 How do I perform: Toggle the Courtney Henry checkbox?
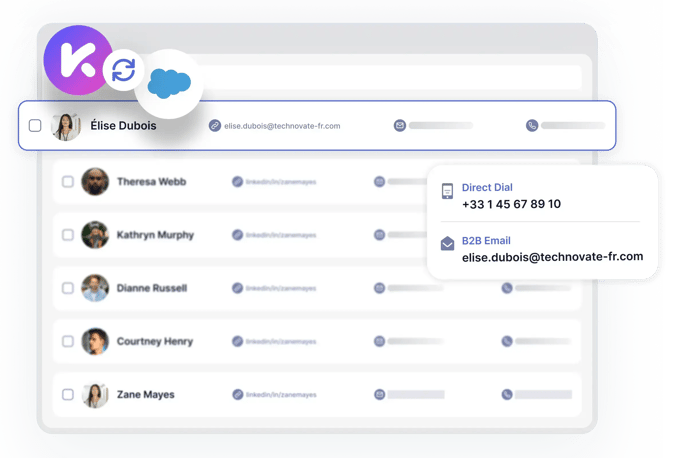click(x=67, y=341)
